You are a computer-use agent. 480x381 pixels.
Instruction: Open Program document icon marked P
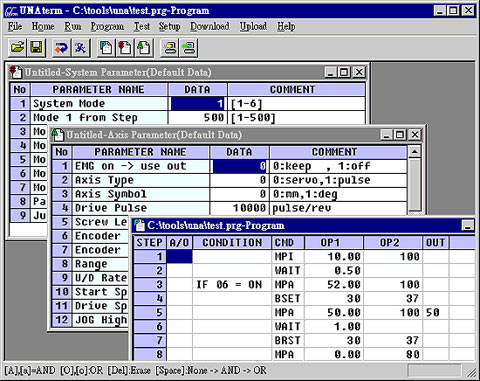[106, 47]
